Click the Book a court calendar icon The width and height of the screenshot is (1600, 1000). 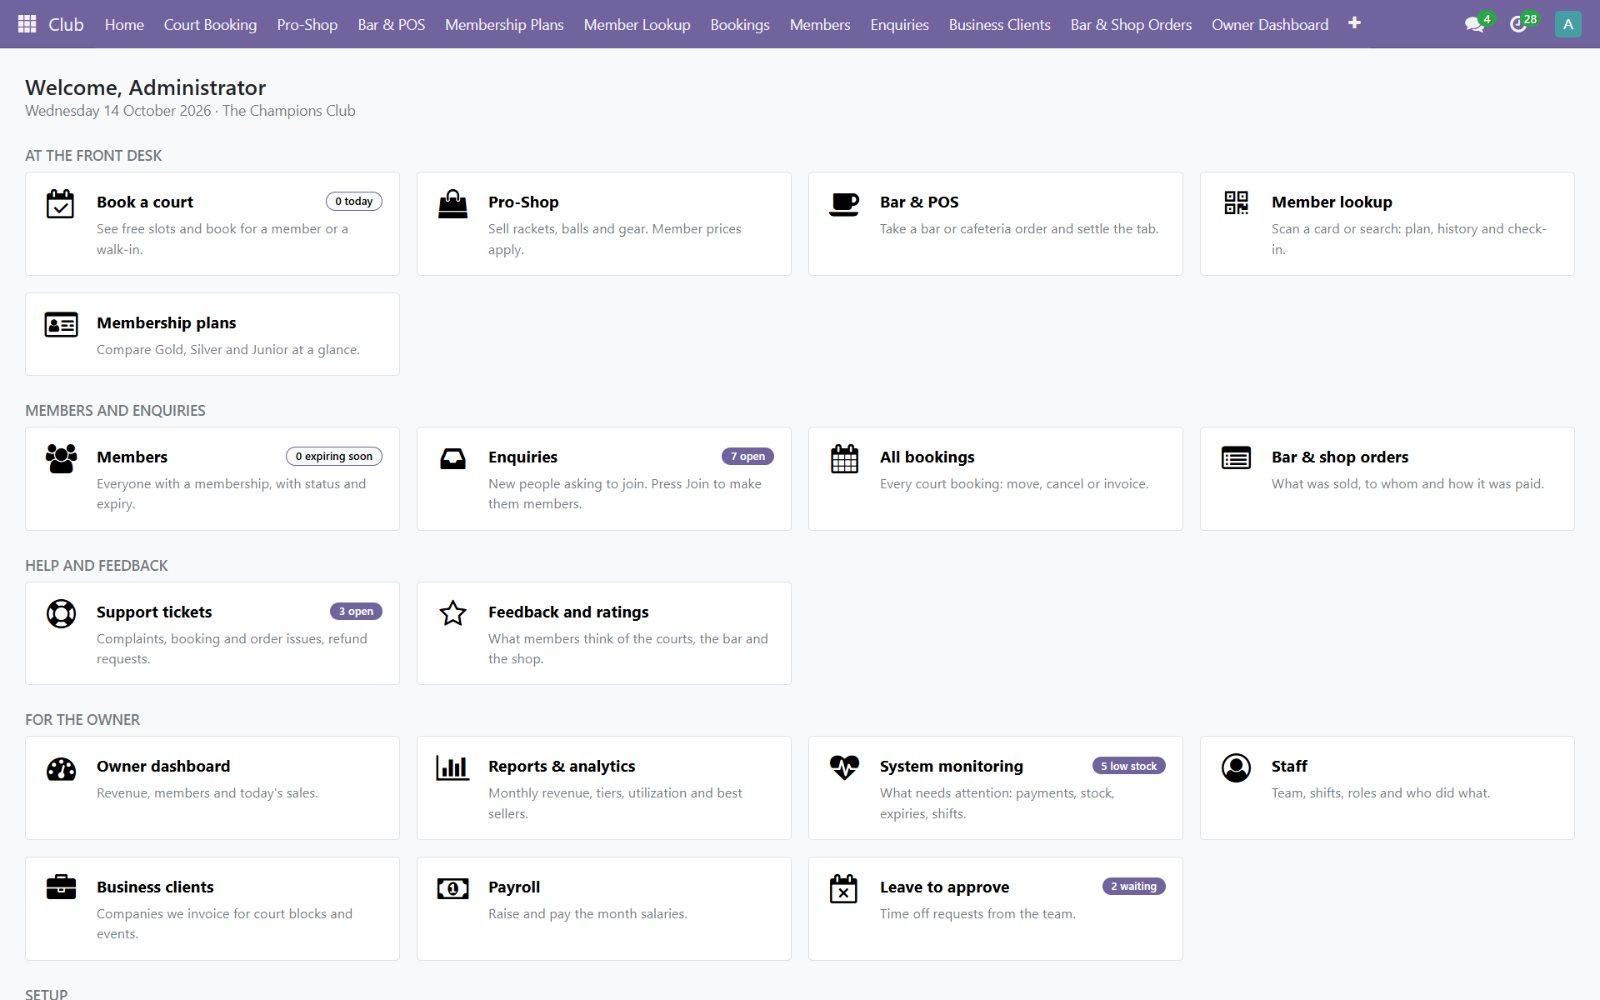click(x=60, y=204)
